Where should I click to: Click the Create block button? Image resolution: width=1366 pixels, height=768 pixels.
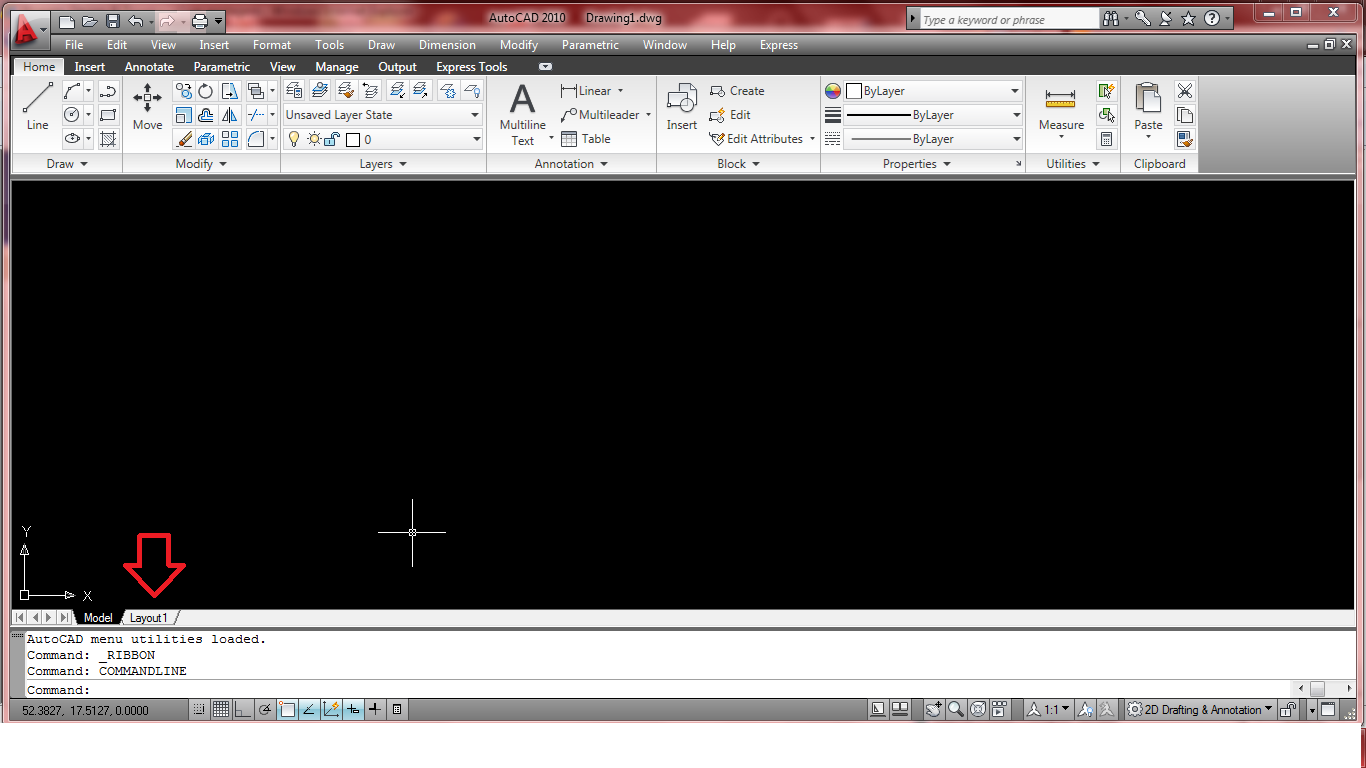[737, 90]
